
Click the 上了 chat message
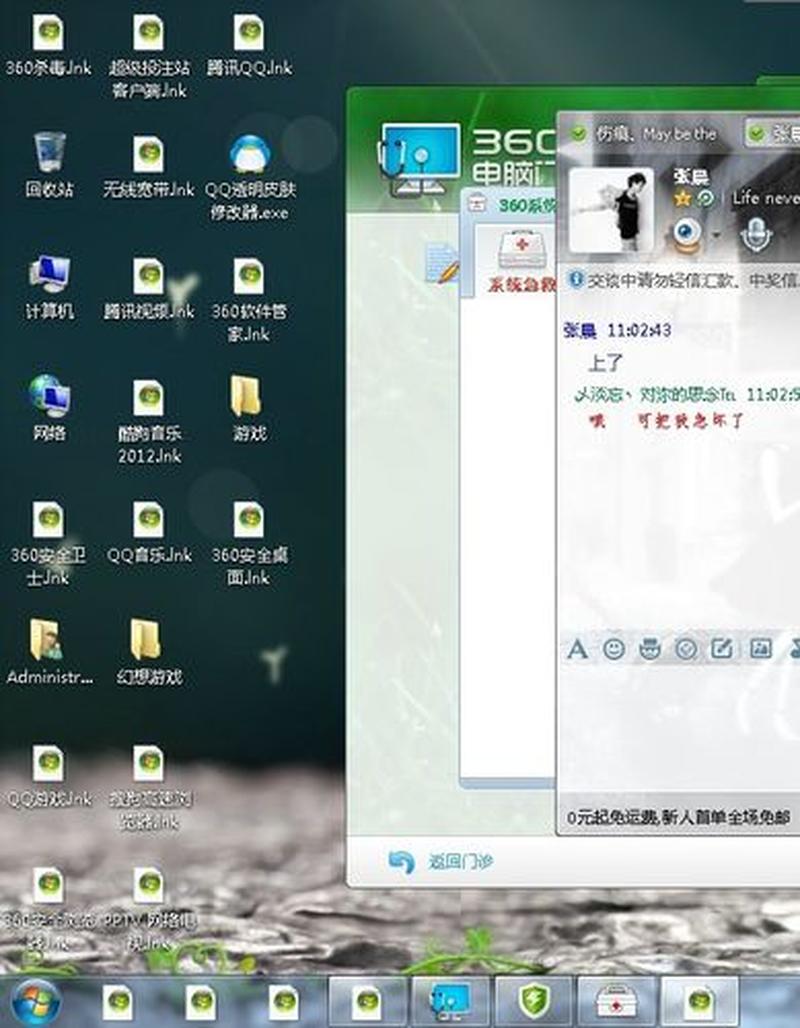point(605,363)
